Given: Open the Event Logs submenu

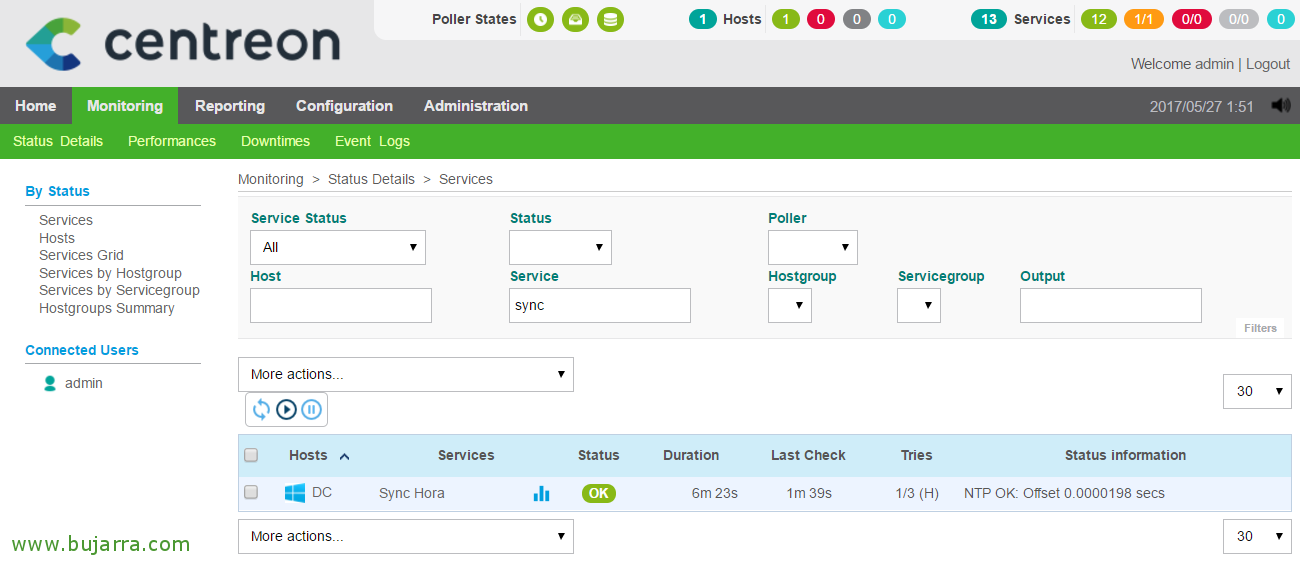Looking at the screenshot, I should pos(372,141).
